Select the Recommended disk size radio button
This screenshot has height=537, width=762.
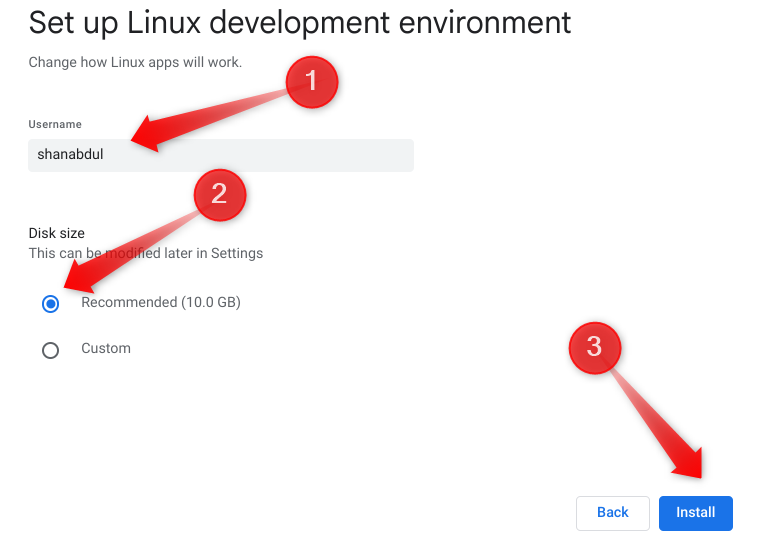51,304
